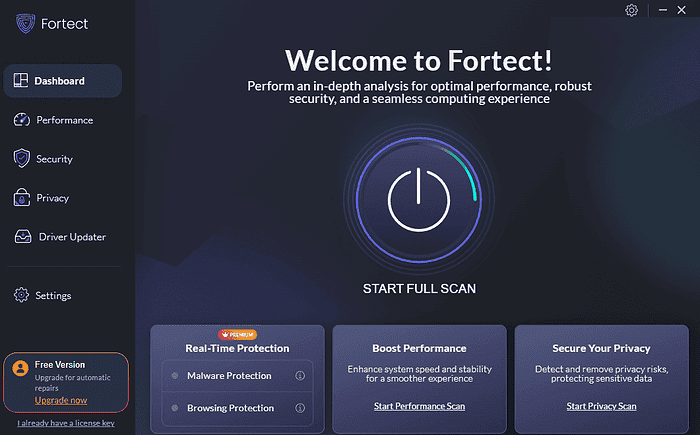
Task: Switch to the Dashboard tab
Action: point(62,81)
